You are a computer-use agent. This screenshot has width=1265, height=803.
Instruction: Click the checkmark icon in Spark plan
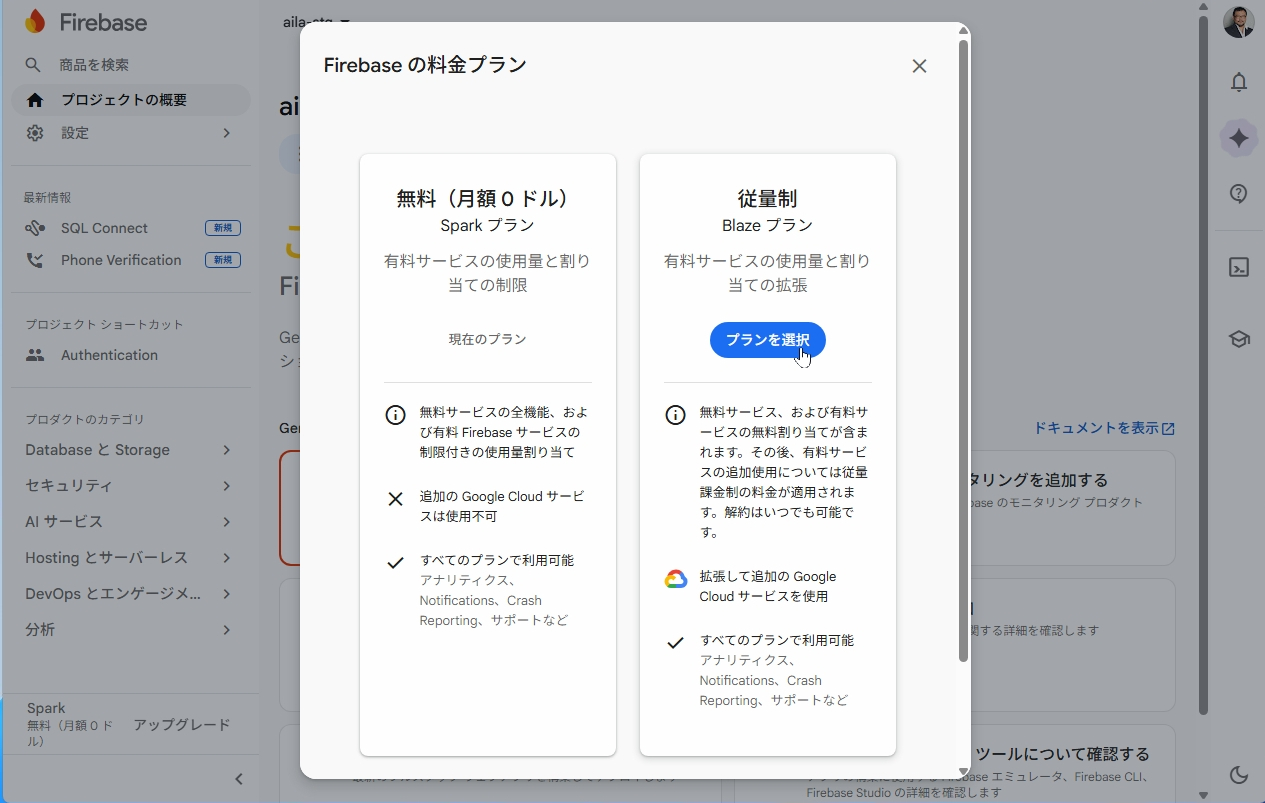click(x=395, y=563)
